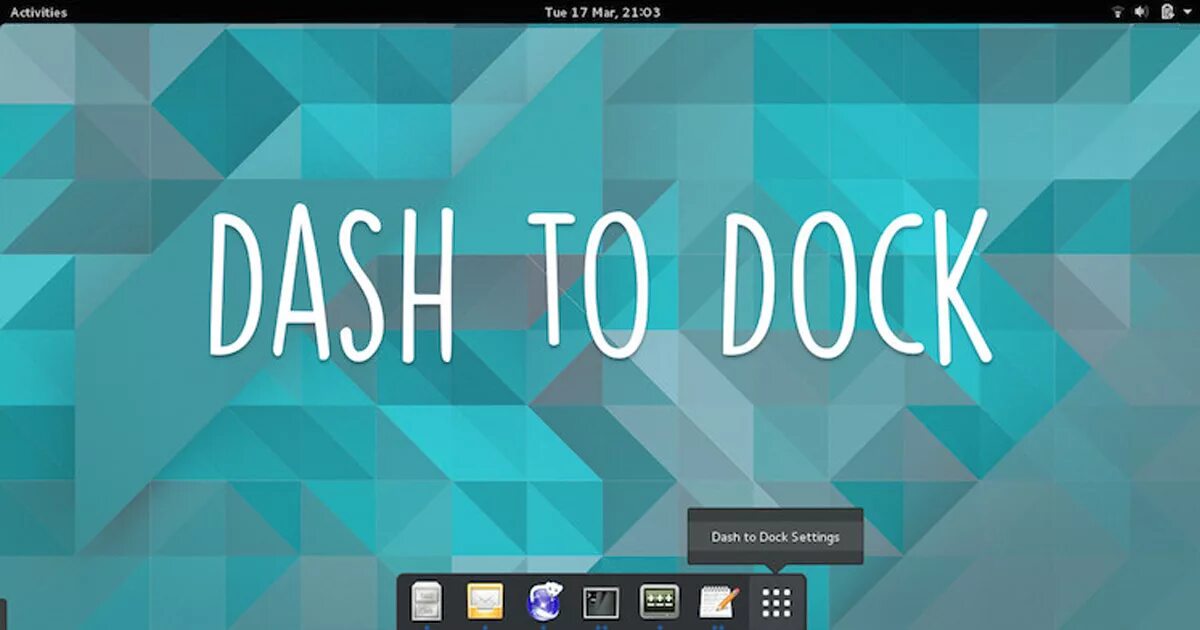Expand the system menu arrow

pyautogui.click(x=1185, y=13)
